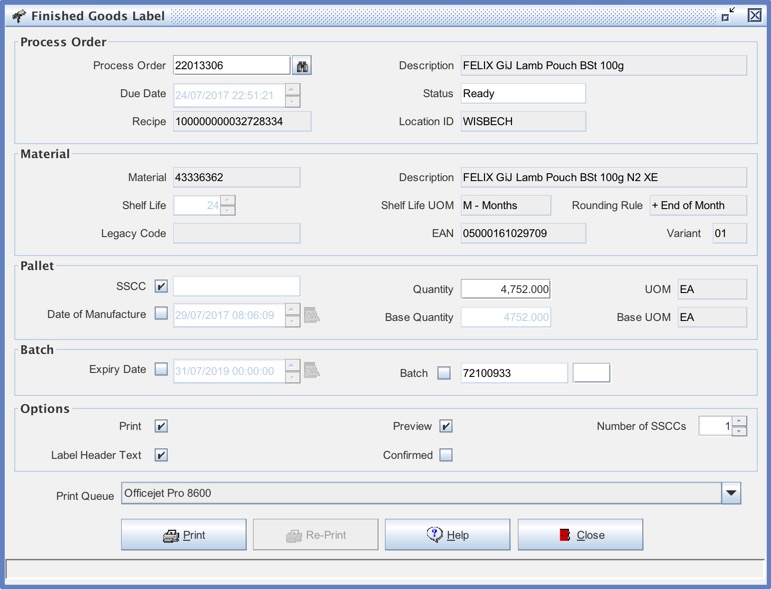Tick the Batch checkbox
The width and height of the screenshot is (771, 590).
[x=444, y=373]
